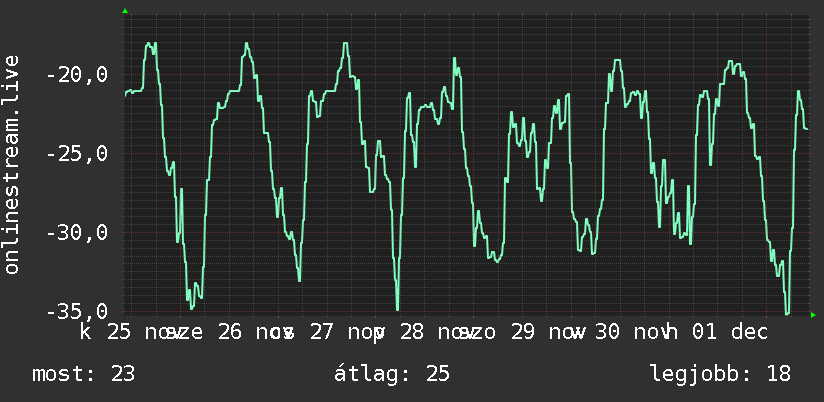Click the -30,0 y-axis label
The height and width of the screenshot is (402, 824).
77,233
